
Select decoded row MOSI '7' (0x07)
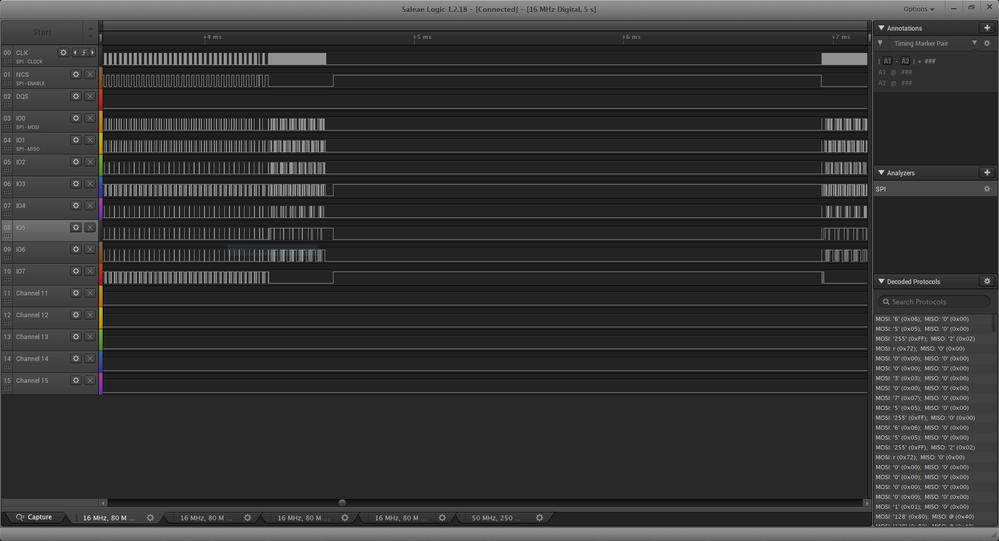tap(933, 398)
